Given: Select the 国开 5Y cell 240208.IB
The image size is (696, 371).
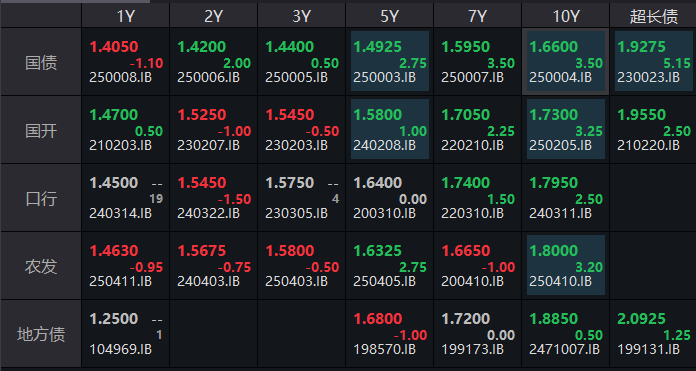Looking at the screenshot, I should click(x=390, y=129).
